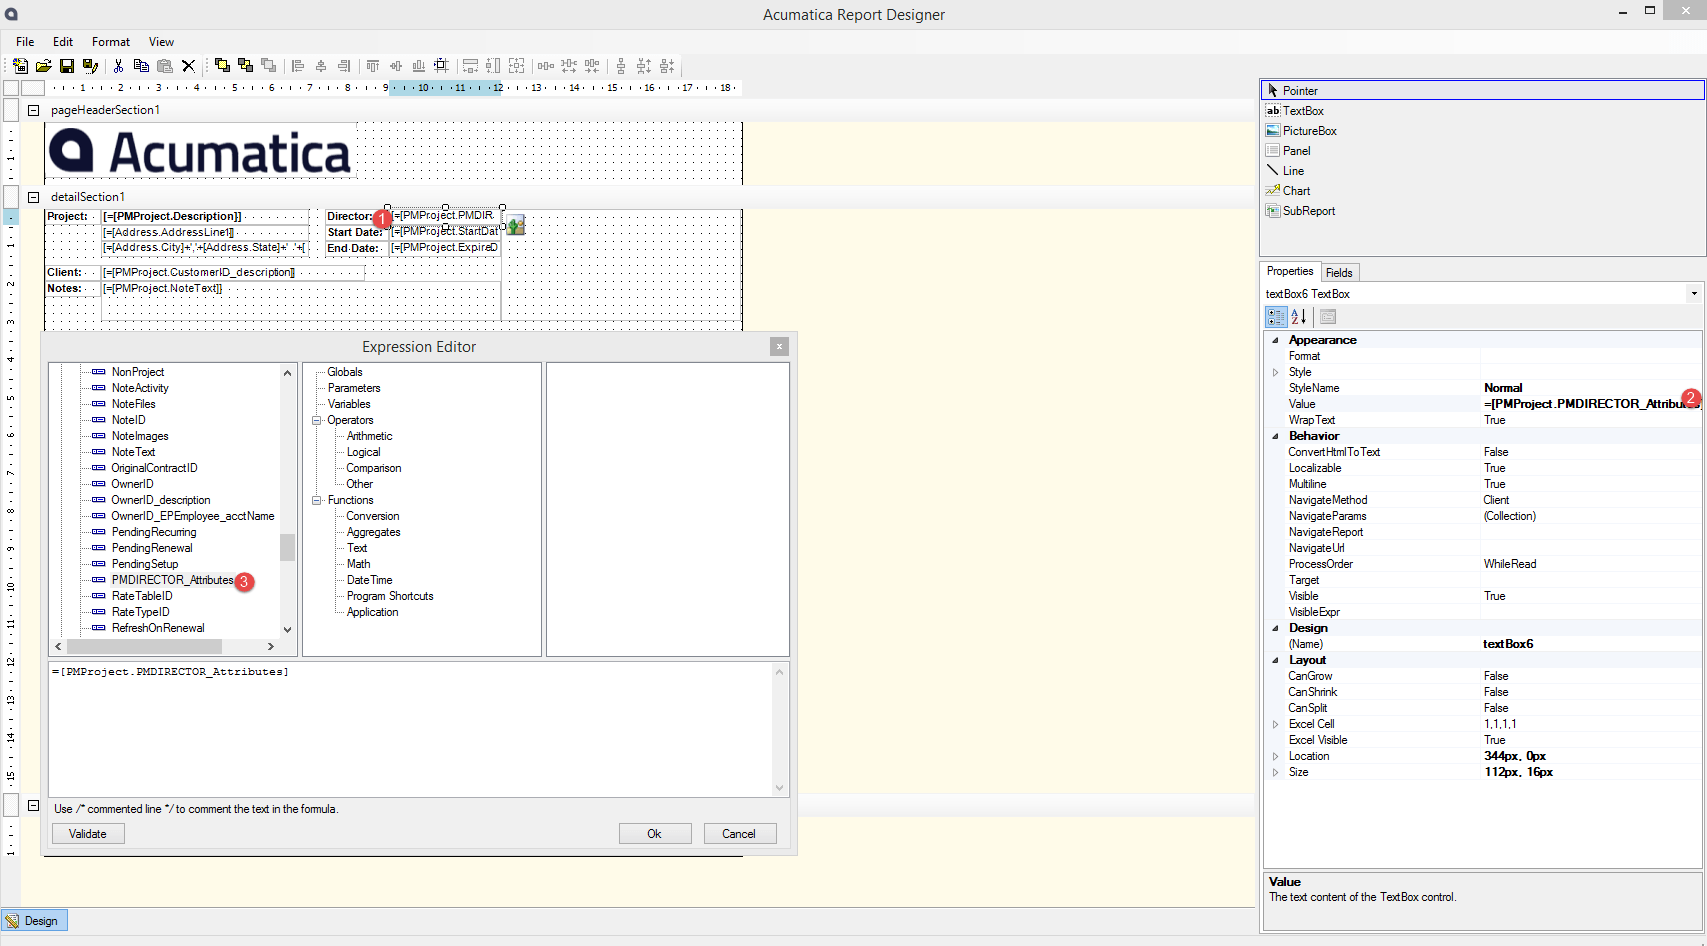Screen dimensions: 1707x946
Task: Align selected controls to bottom edges
Action: click(419, 66)
